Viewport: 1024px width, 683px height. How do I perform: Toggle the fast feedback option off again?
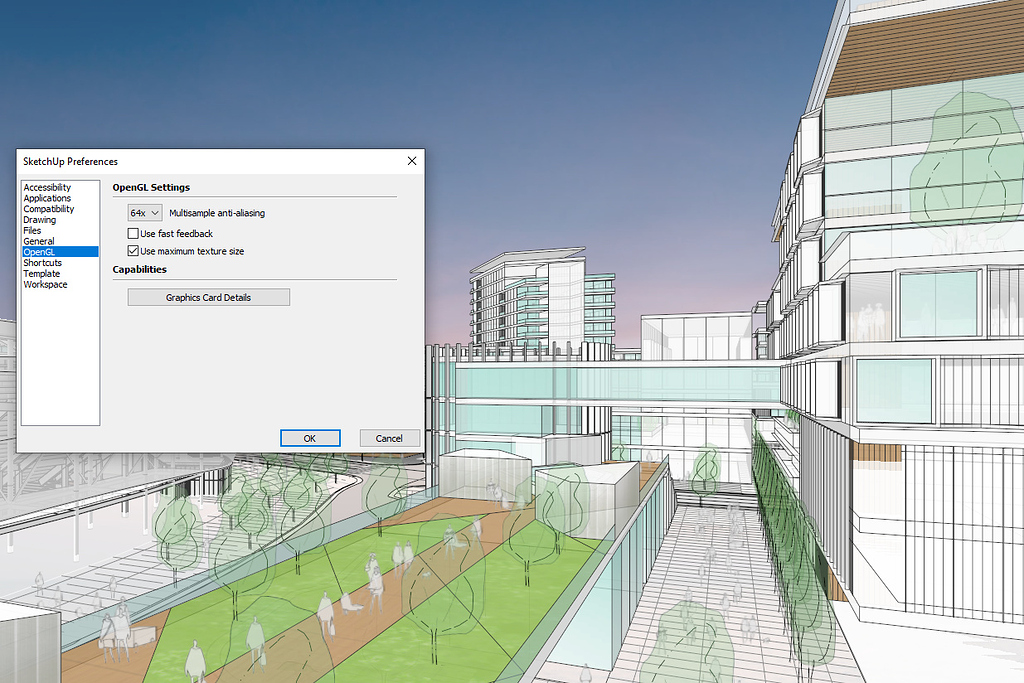coord(133,233)
